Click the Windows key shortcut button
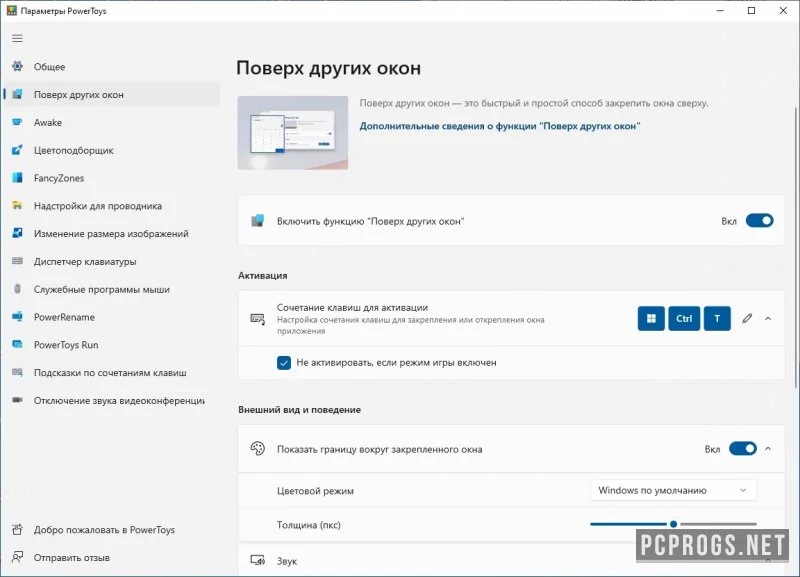This screenshot has height=577, width=800. [651, 318]
